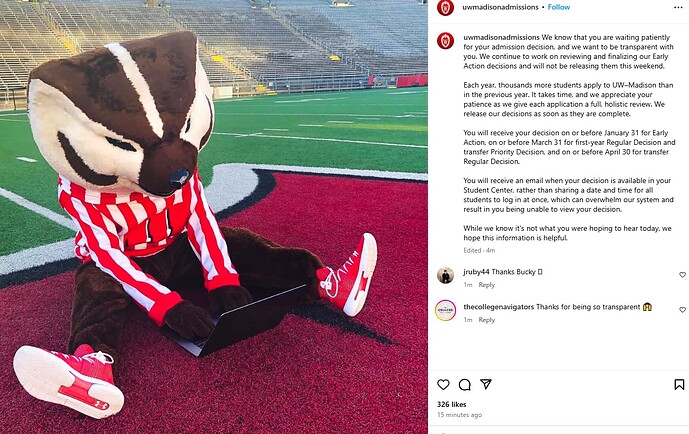
Task: Click the 15 minutes ago timestamp
Action: [x=459, y=415]
